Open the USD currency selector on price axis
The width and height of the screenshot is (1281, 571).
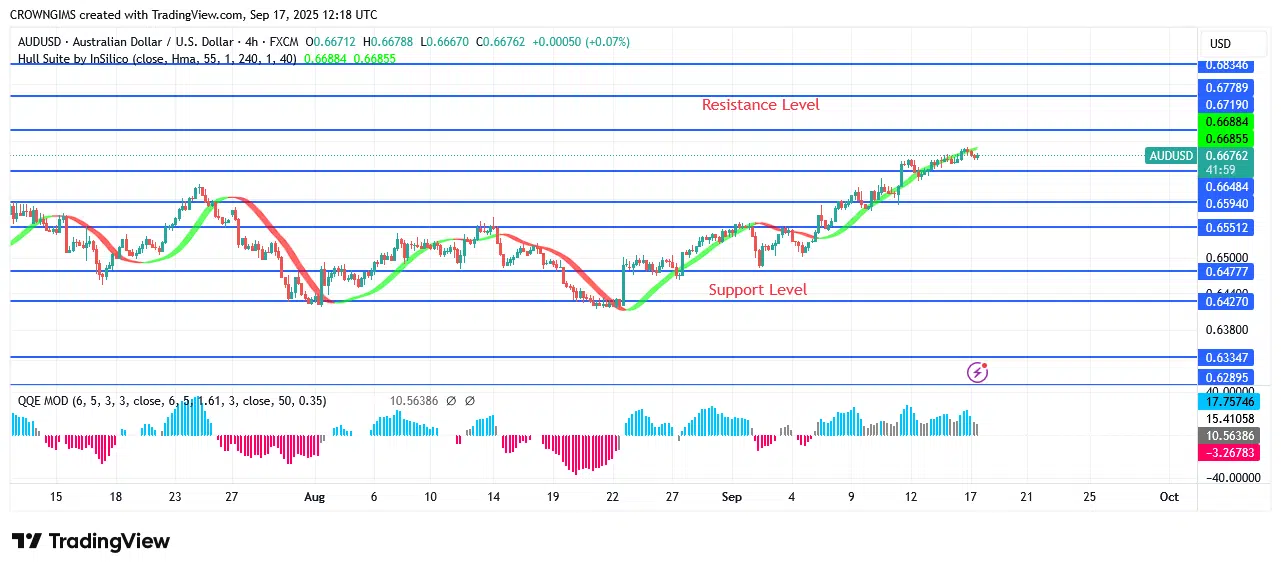[1220, 44]
